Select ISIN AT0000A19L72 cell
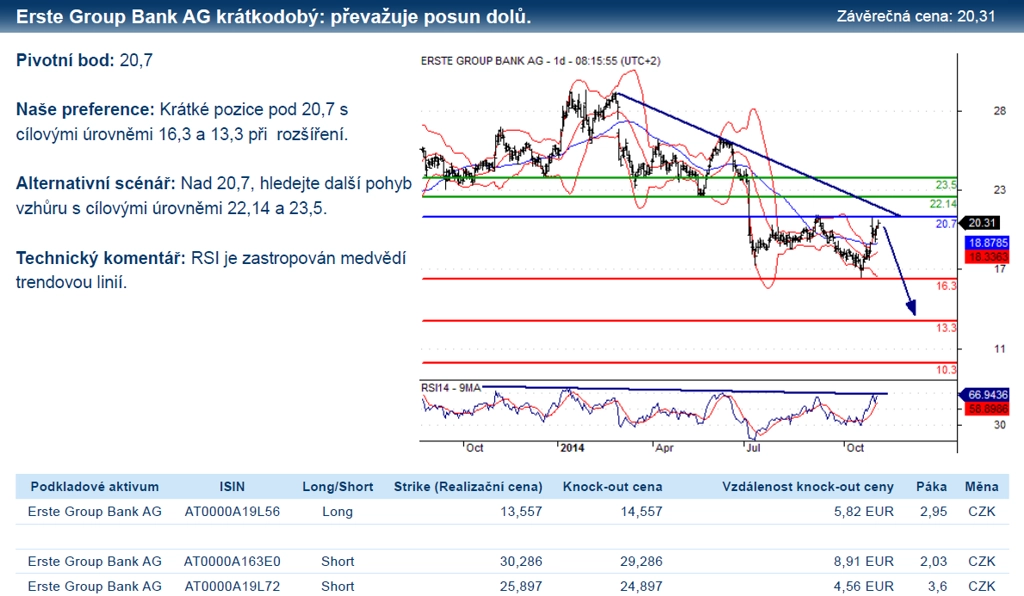 (x=232, y=586)
